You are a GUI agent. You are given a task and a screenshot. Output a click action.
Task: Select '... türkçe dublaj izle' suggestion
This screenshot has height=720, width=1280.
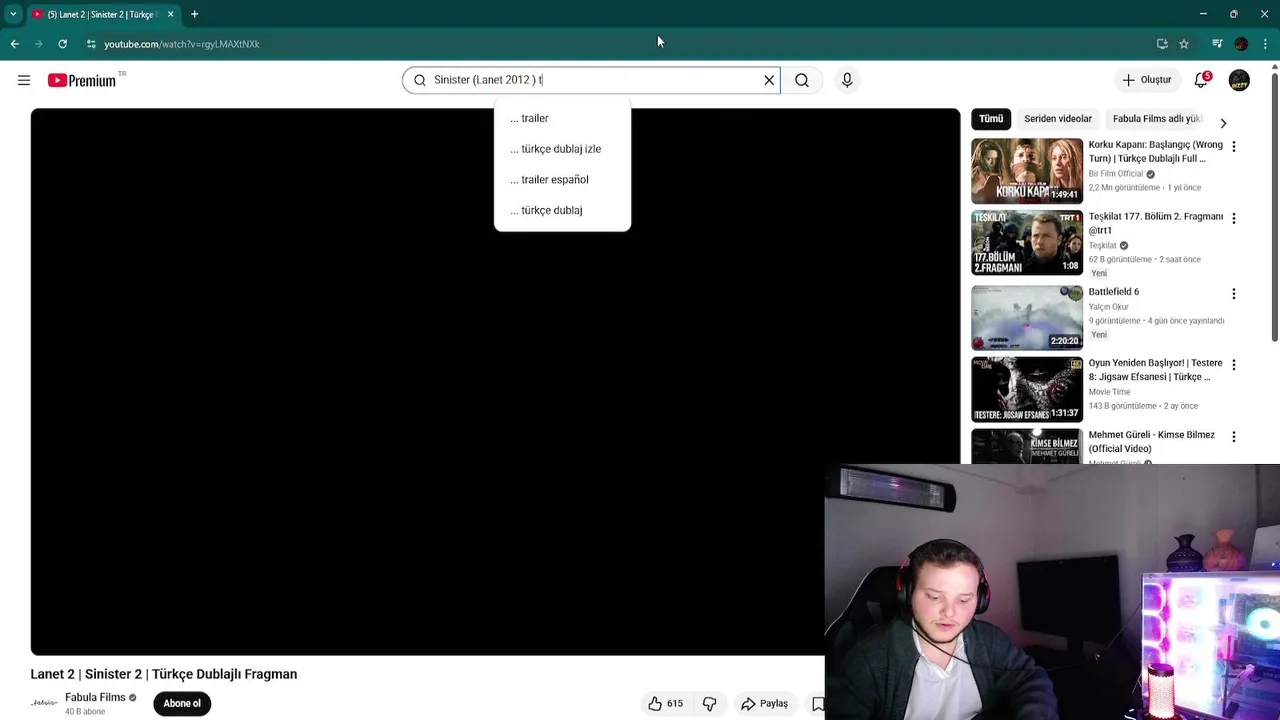562,149
